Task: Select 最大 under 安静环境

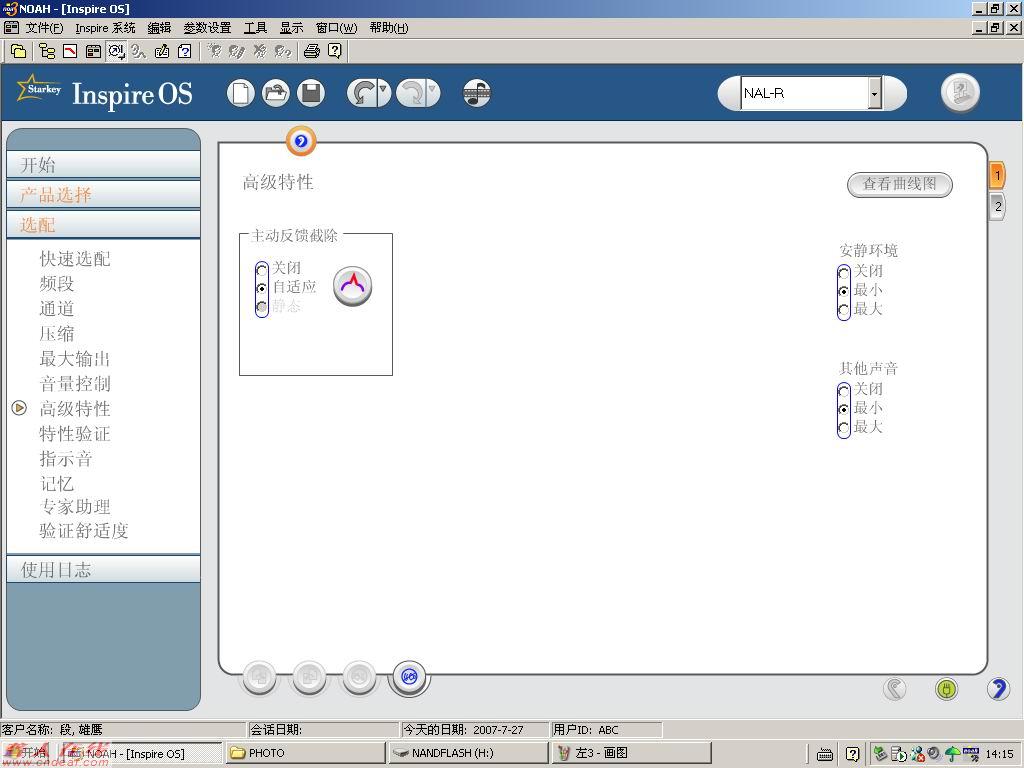Action: [x=844, y=310]
